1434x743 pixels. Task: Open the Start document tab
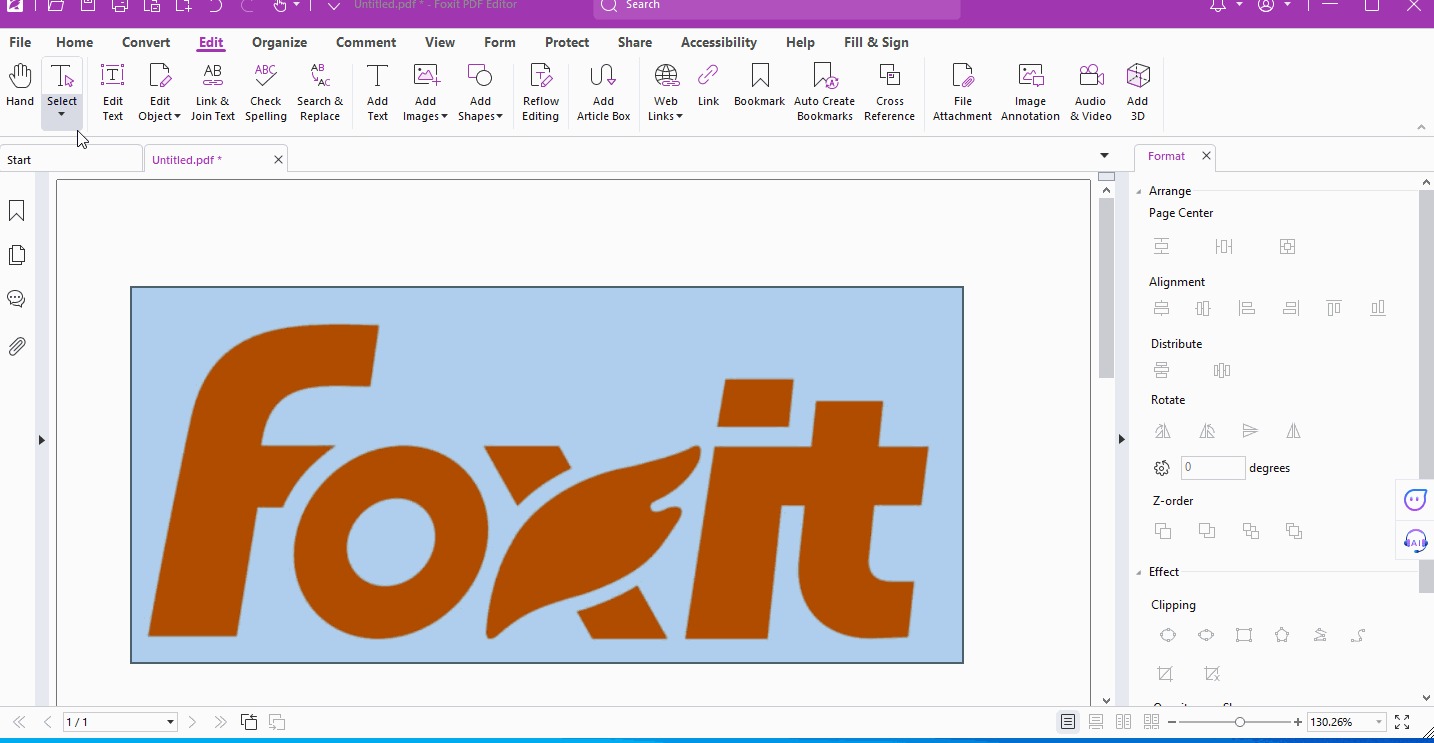pos(70,159)
